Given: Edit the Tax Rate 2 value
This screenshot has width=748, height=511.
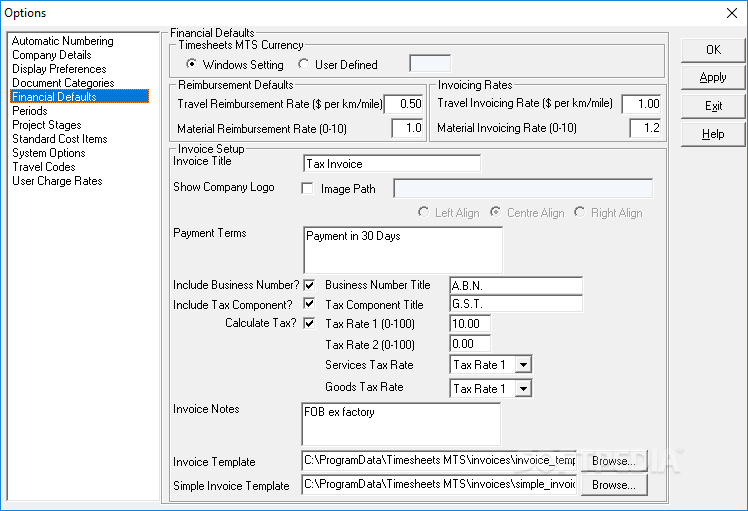Looking at the screenshot, I should pos(470,344).
